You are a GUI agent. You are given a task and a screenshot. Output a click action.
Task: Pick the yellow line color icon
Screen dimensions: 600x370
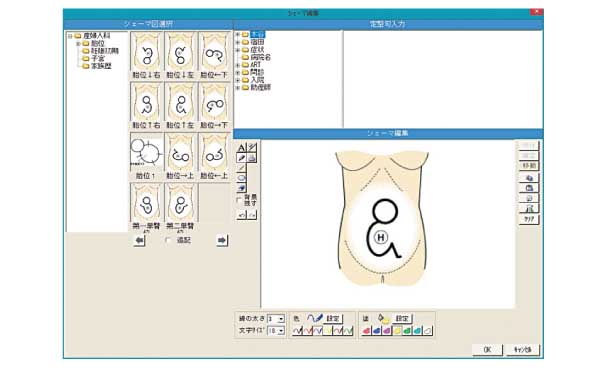(x=328, y=330)
